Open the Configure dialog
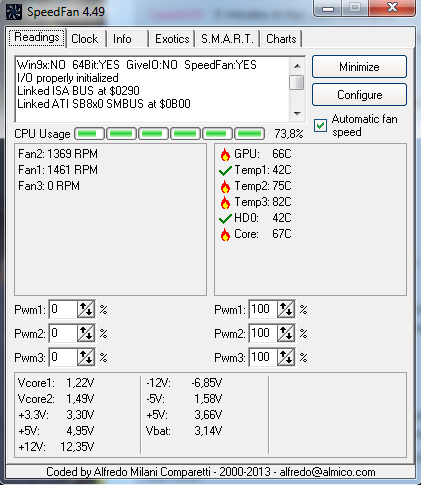421x485 pixels. pos(359,95)
